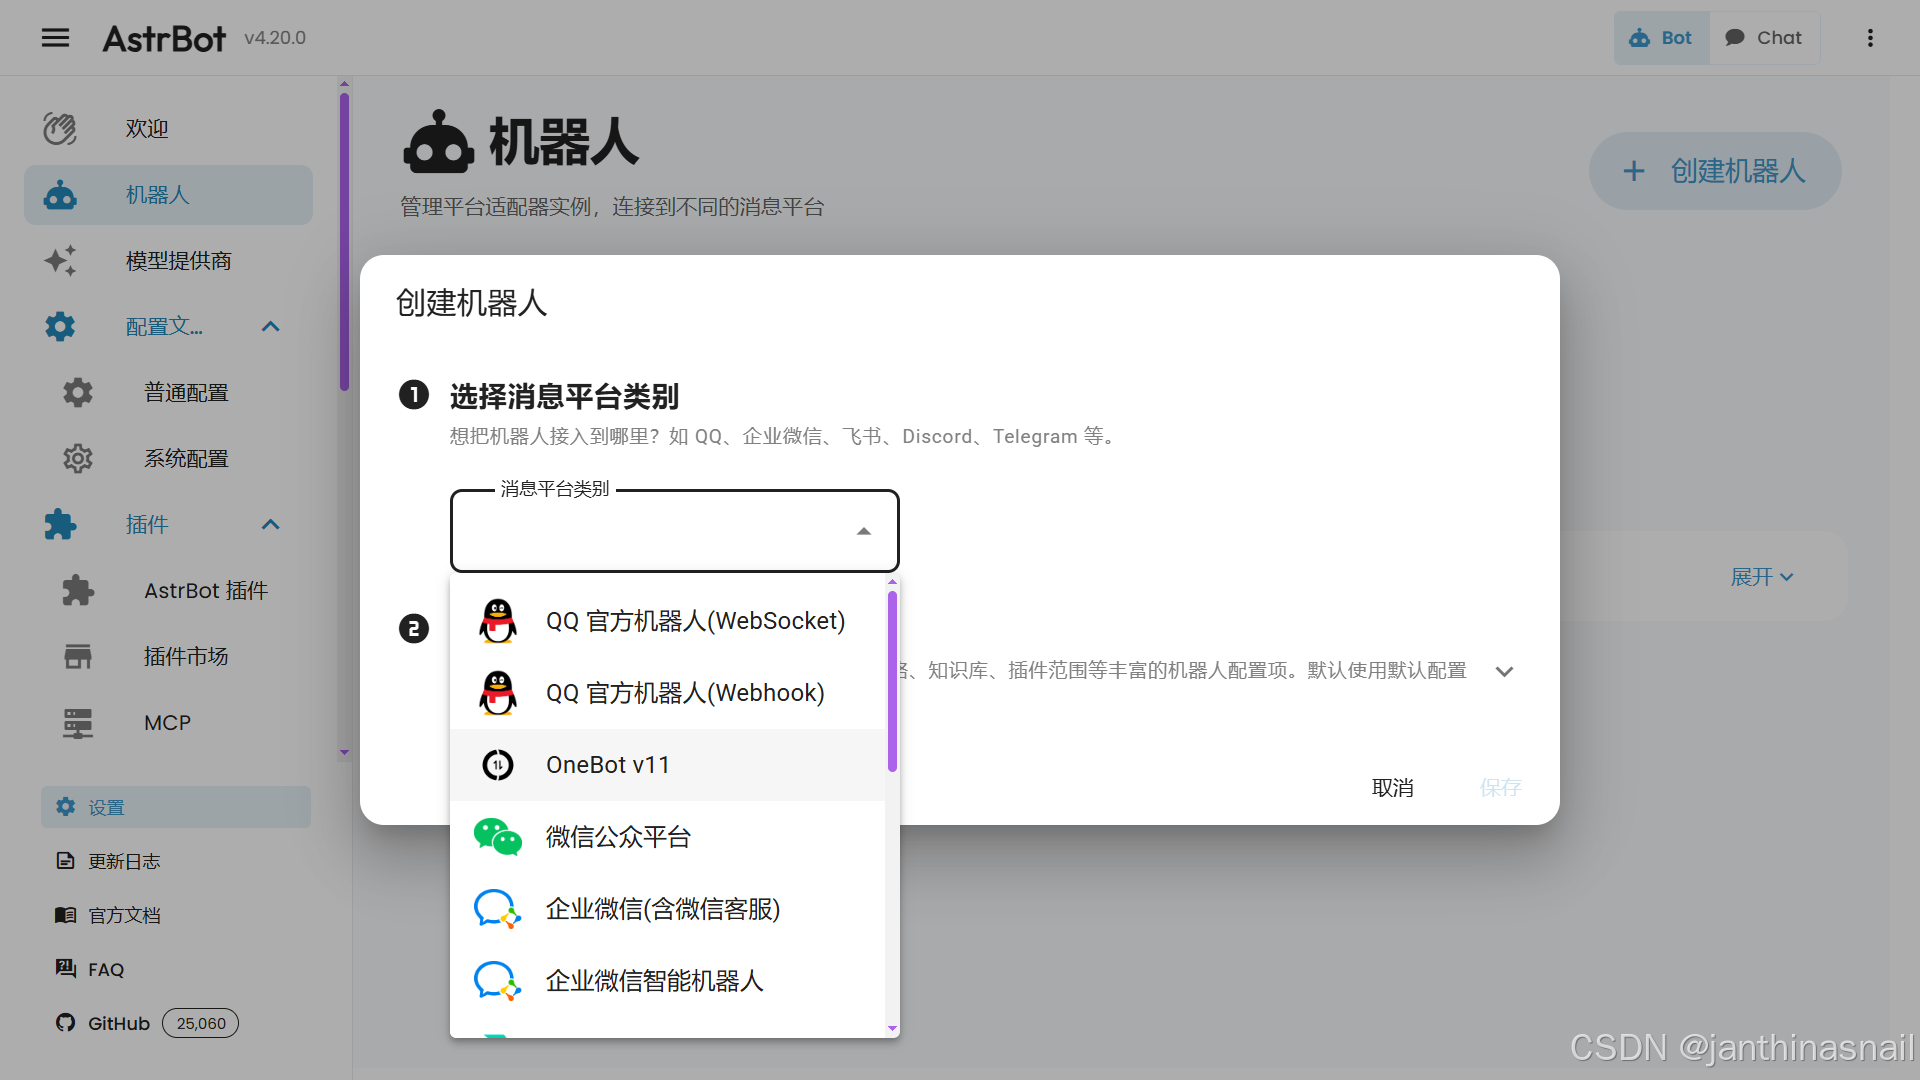The height and width of the screenshot is (1080, 1920).
Task: Click the 普通配置 gear icon
Action: click(78, 393)
